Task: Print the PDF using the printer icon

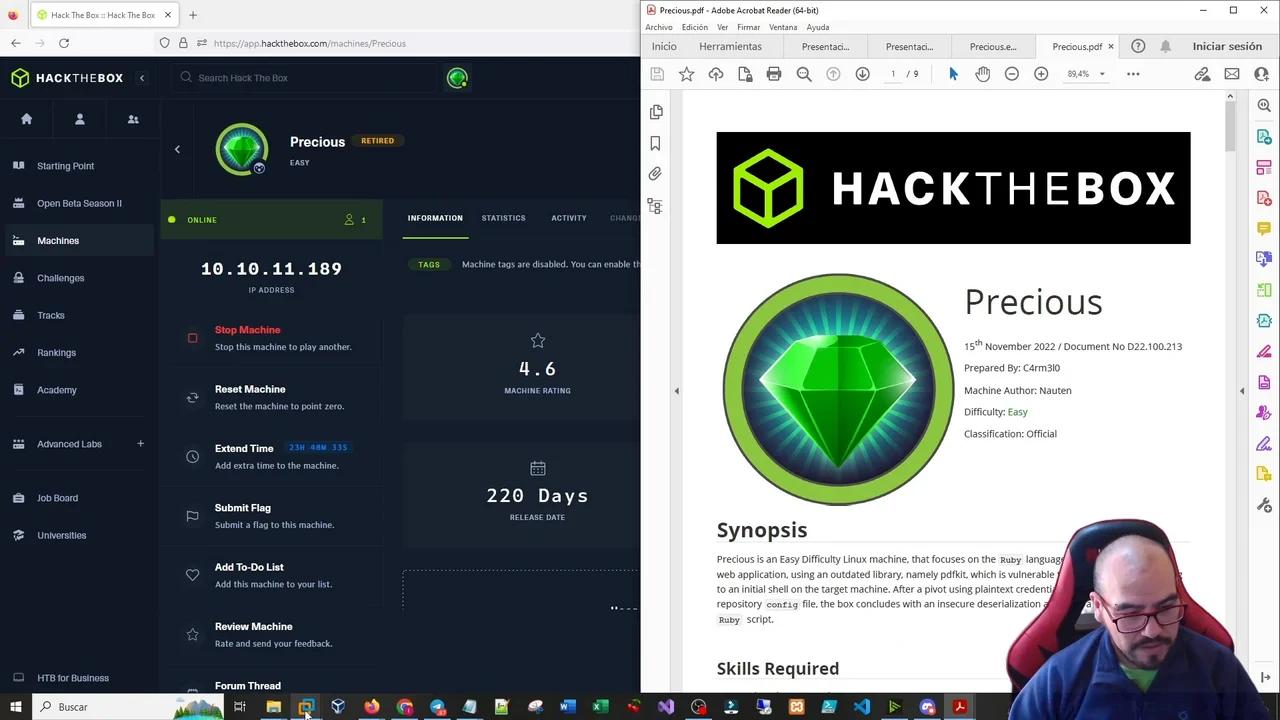Action: (x=774, y=73)
